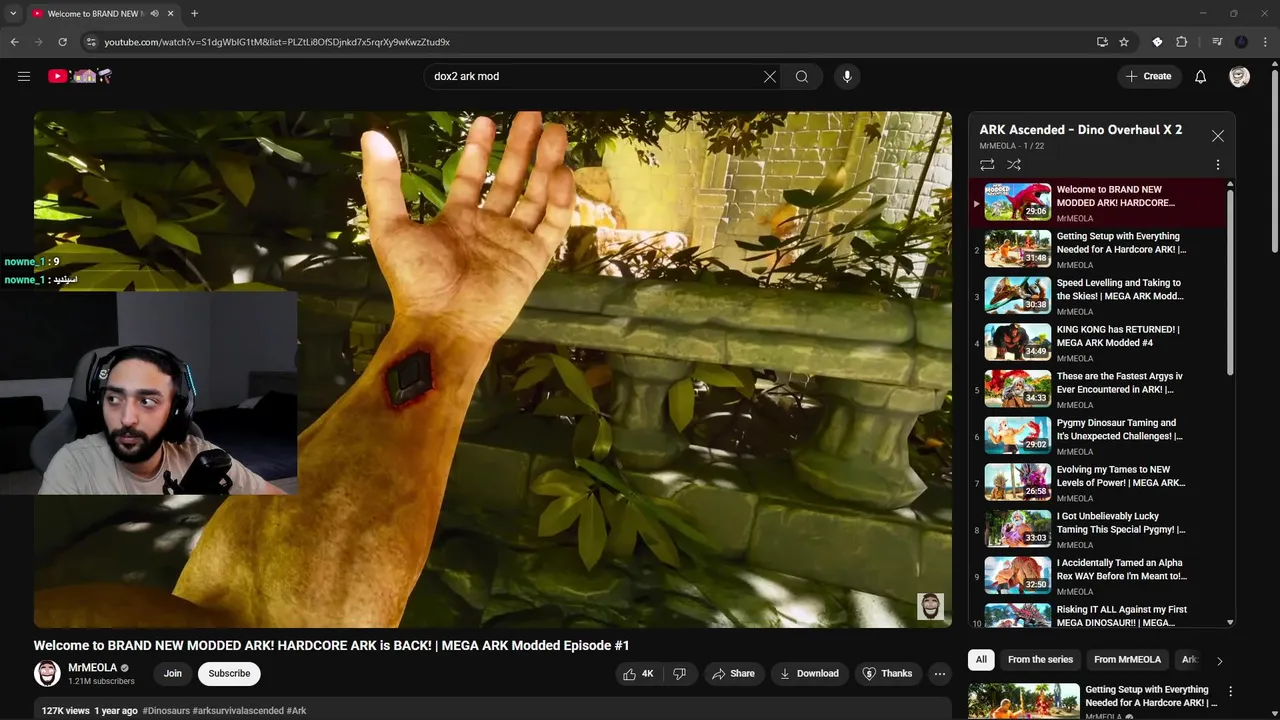The width and height of the screenshot is (1280, 720).
Task: Toggle shuffle playlist
Action: tap(1014, 165)
